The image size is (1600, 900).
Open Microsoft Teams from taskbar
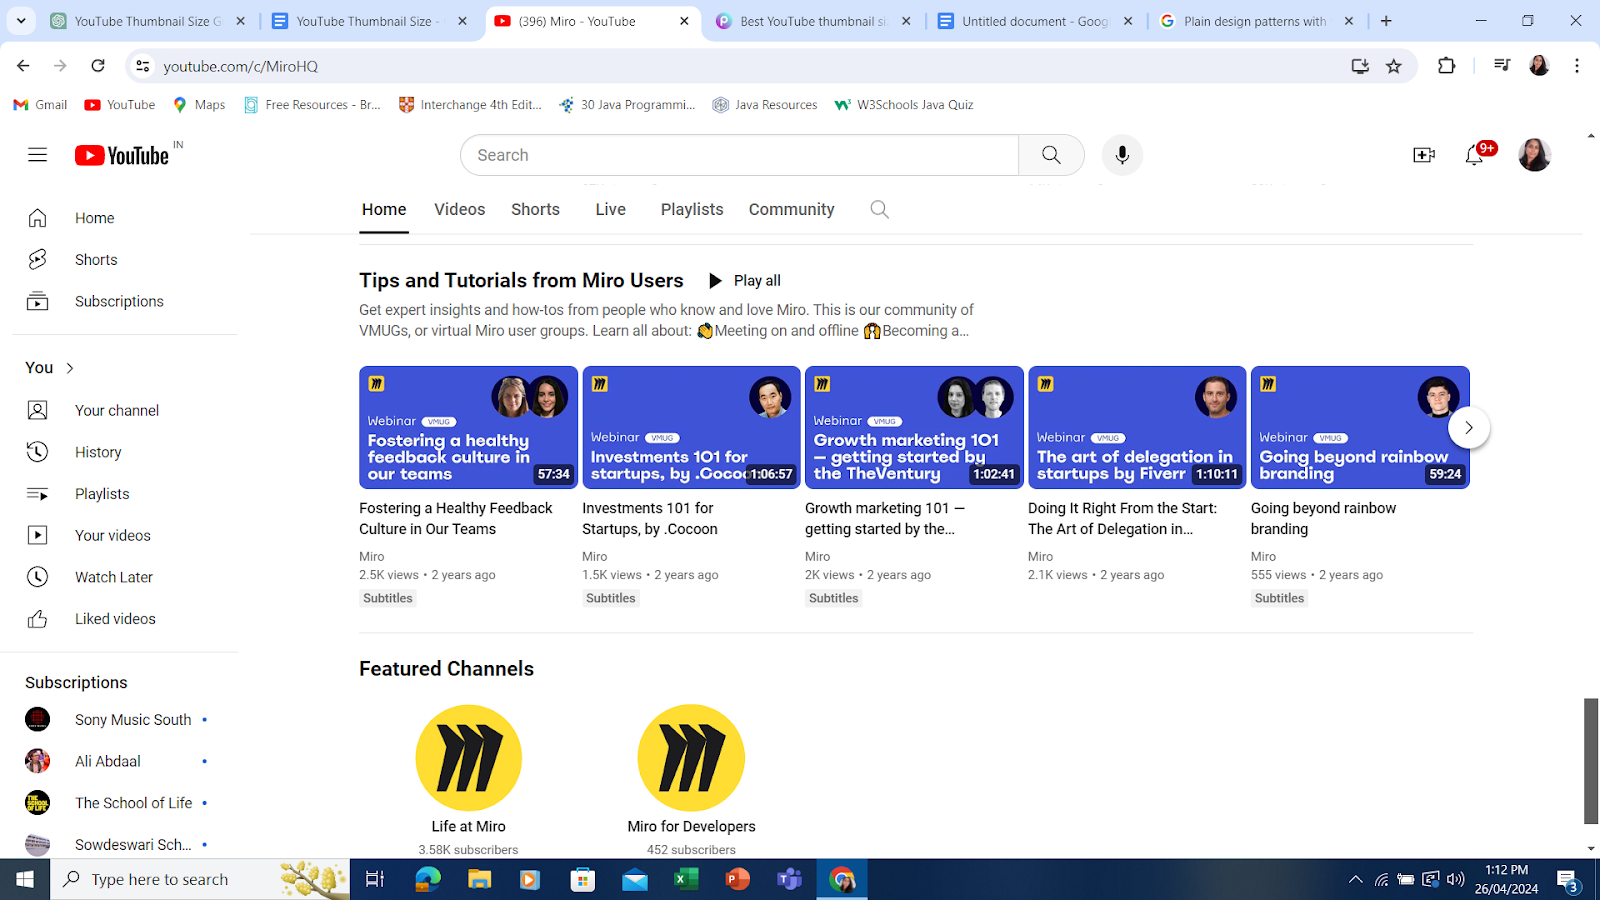pyautogui.click(x=790, y=880)
